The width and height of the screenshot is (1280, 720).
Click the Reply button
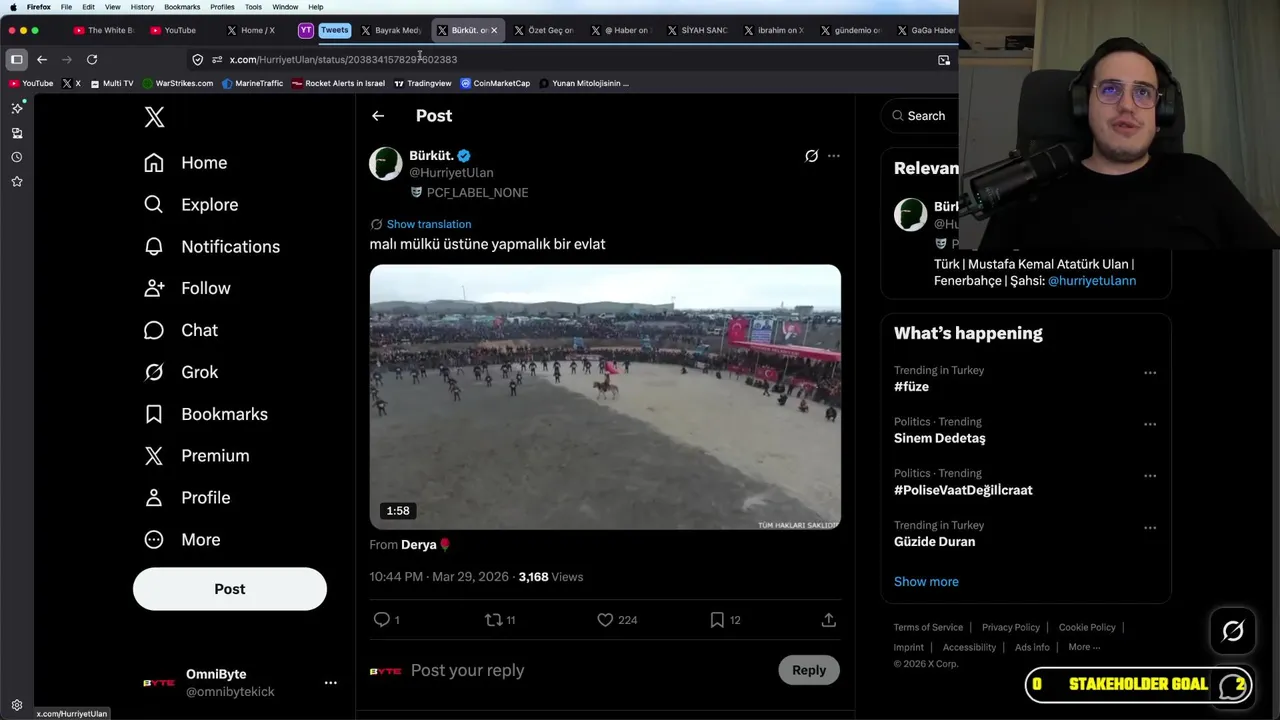[809, 670]
